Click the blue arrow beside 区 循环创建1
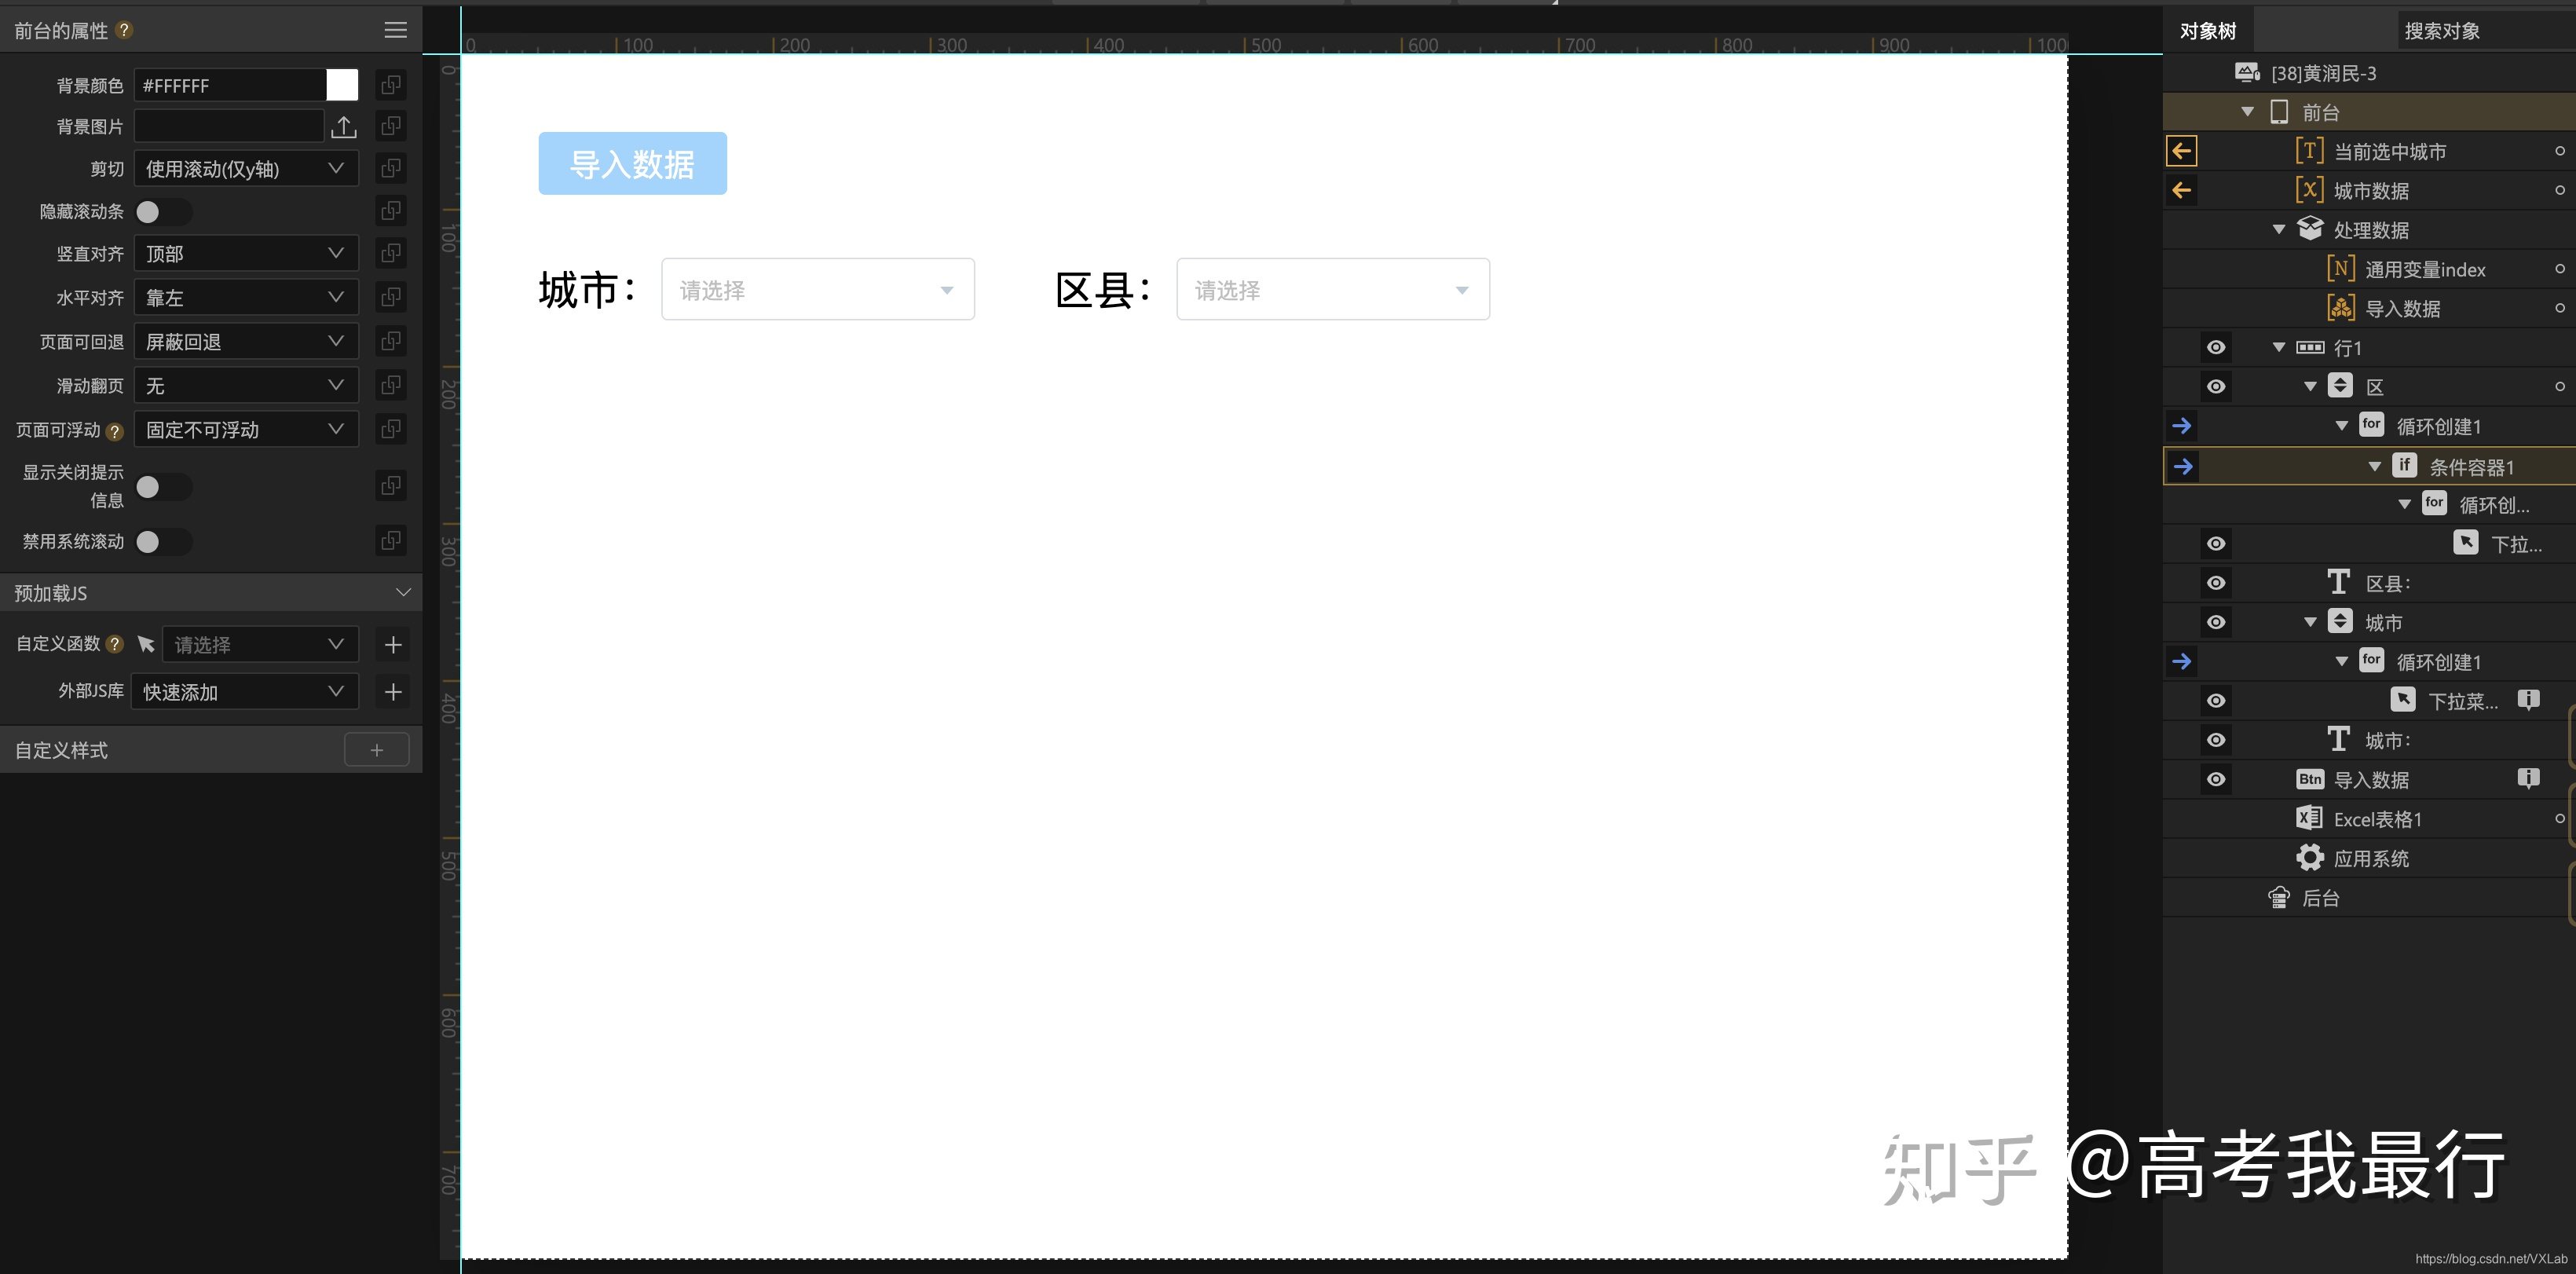Screen dimensions: 2576x1274 coord(2181,426)
